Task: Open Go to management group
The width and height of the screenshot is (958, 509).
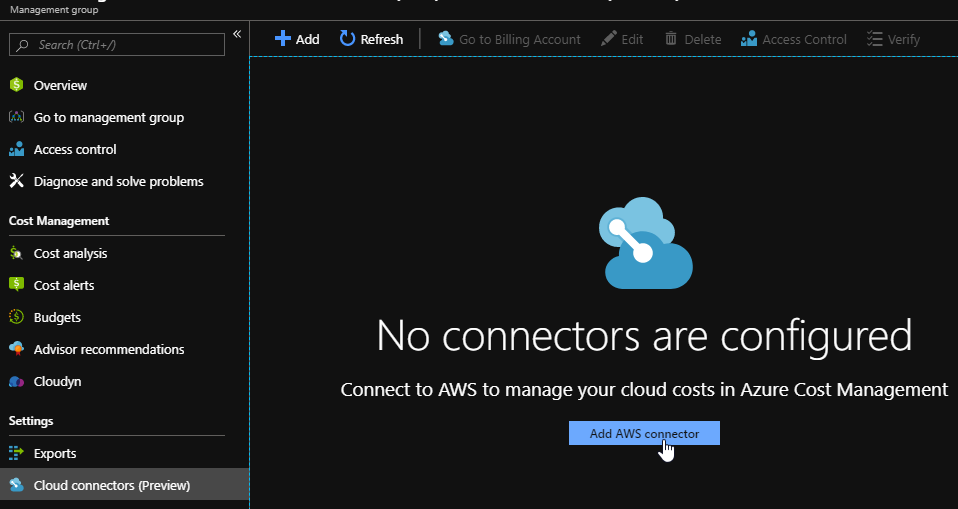Action: 108,117
